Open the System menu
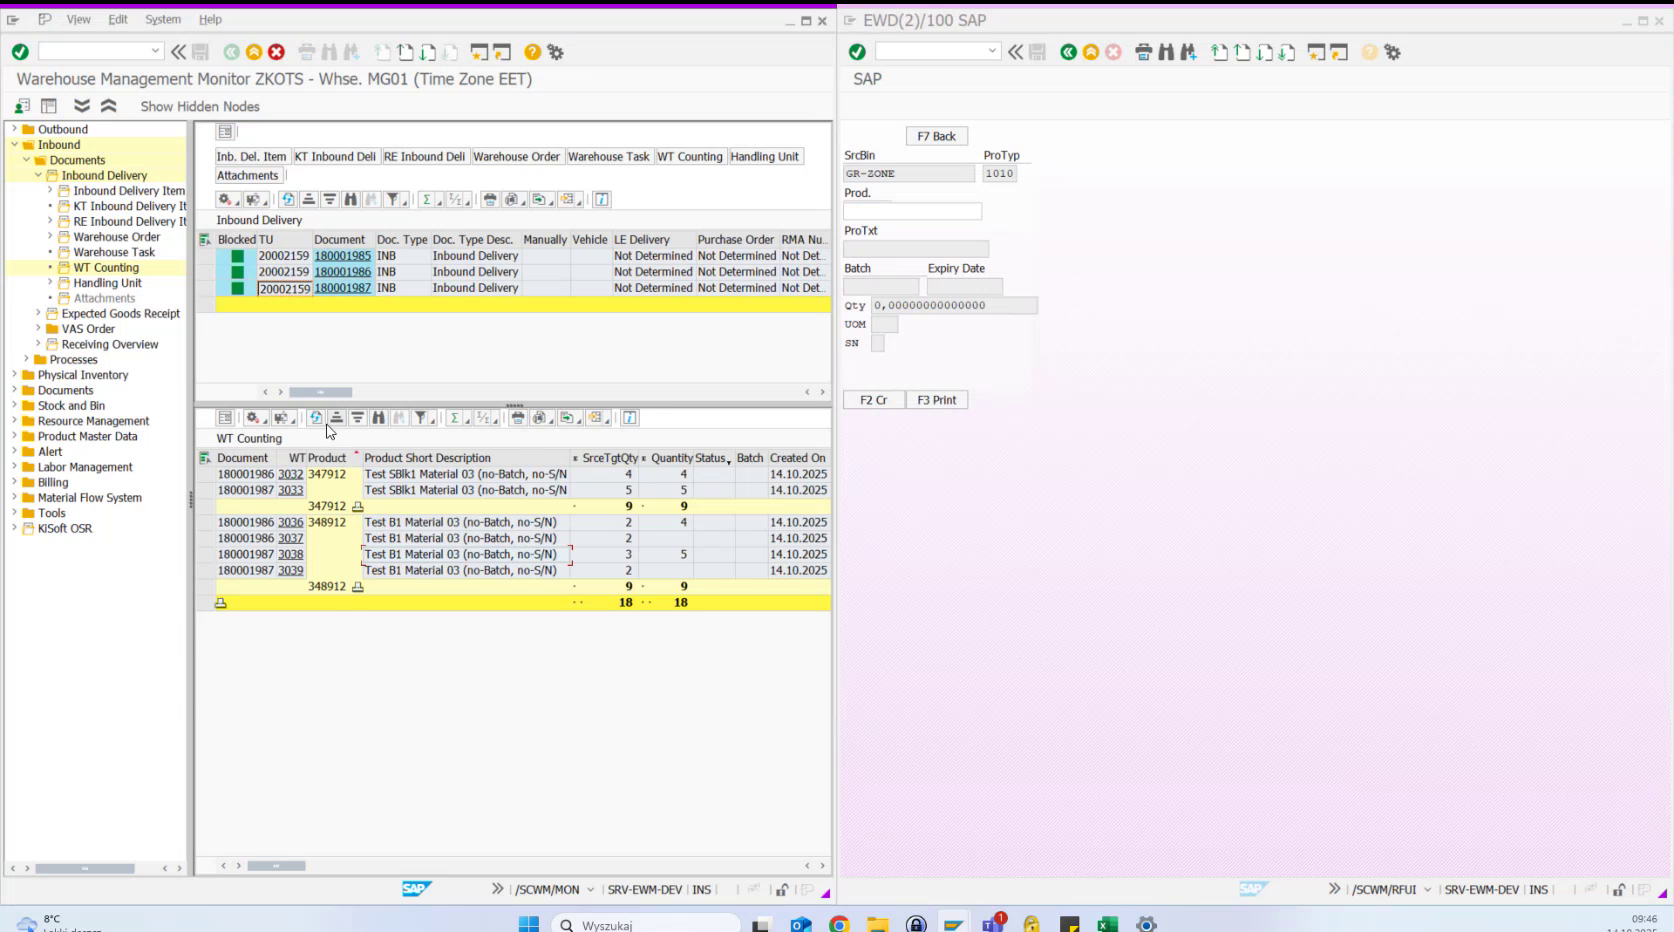The height and width of the screenshot is (932, 1674). (162, 19)
